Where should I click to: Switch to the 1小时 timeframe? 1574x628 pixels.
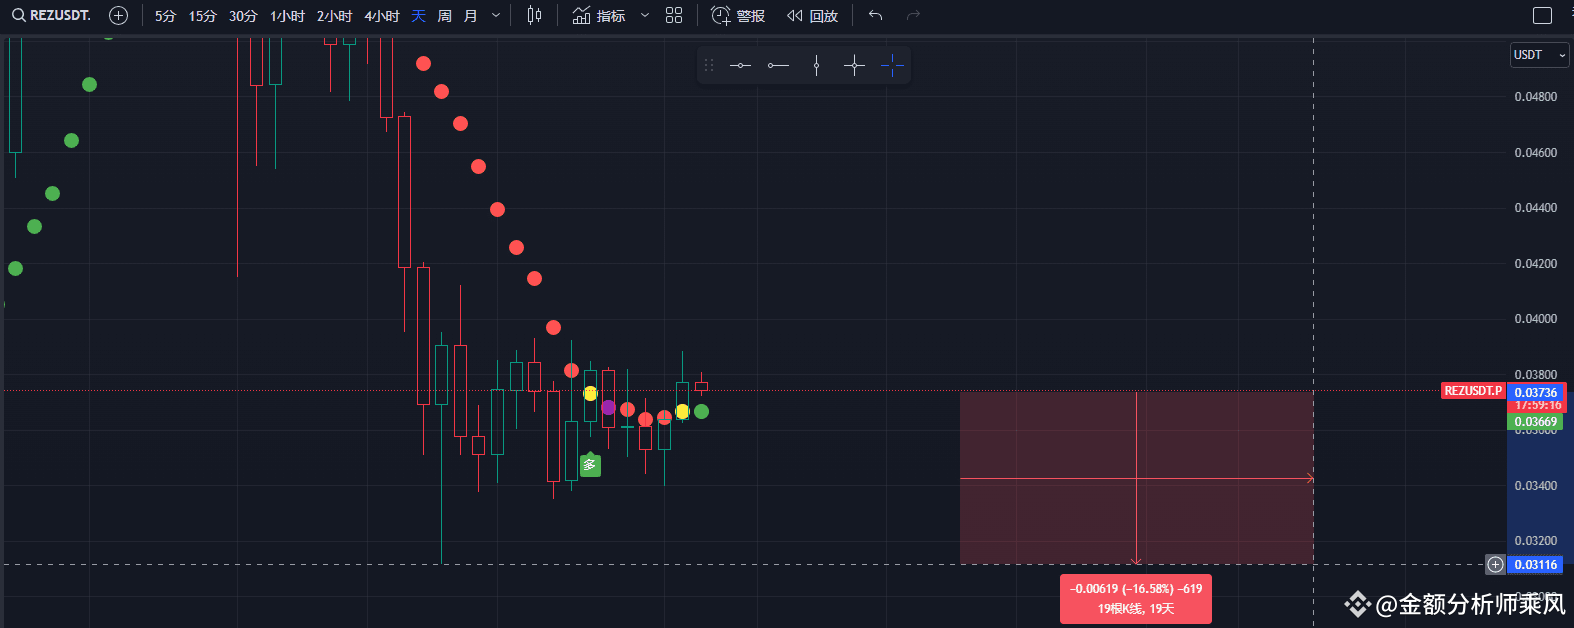(287, 16)
